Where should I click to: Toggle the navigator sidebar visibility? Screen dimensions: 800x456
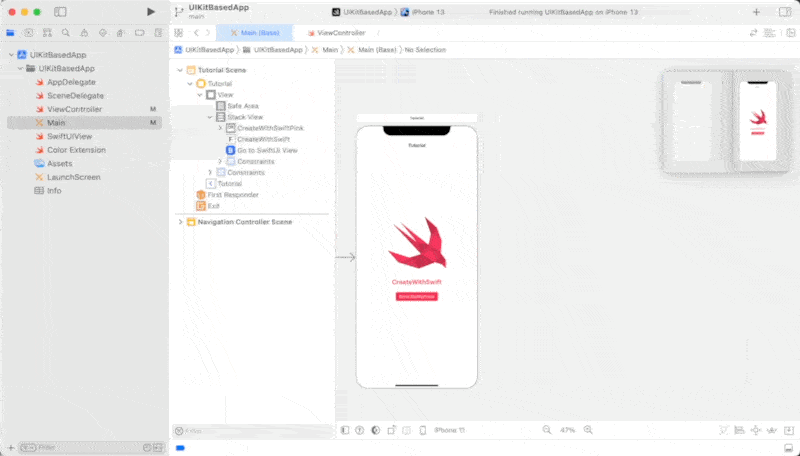tap(60, 12)
